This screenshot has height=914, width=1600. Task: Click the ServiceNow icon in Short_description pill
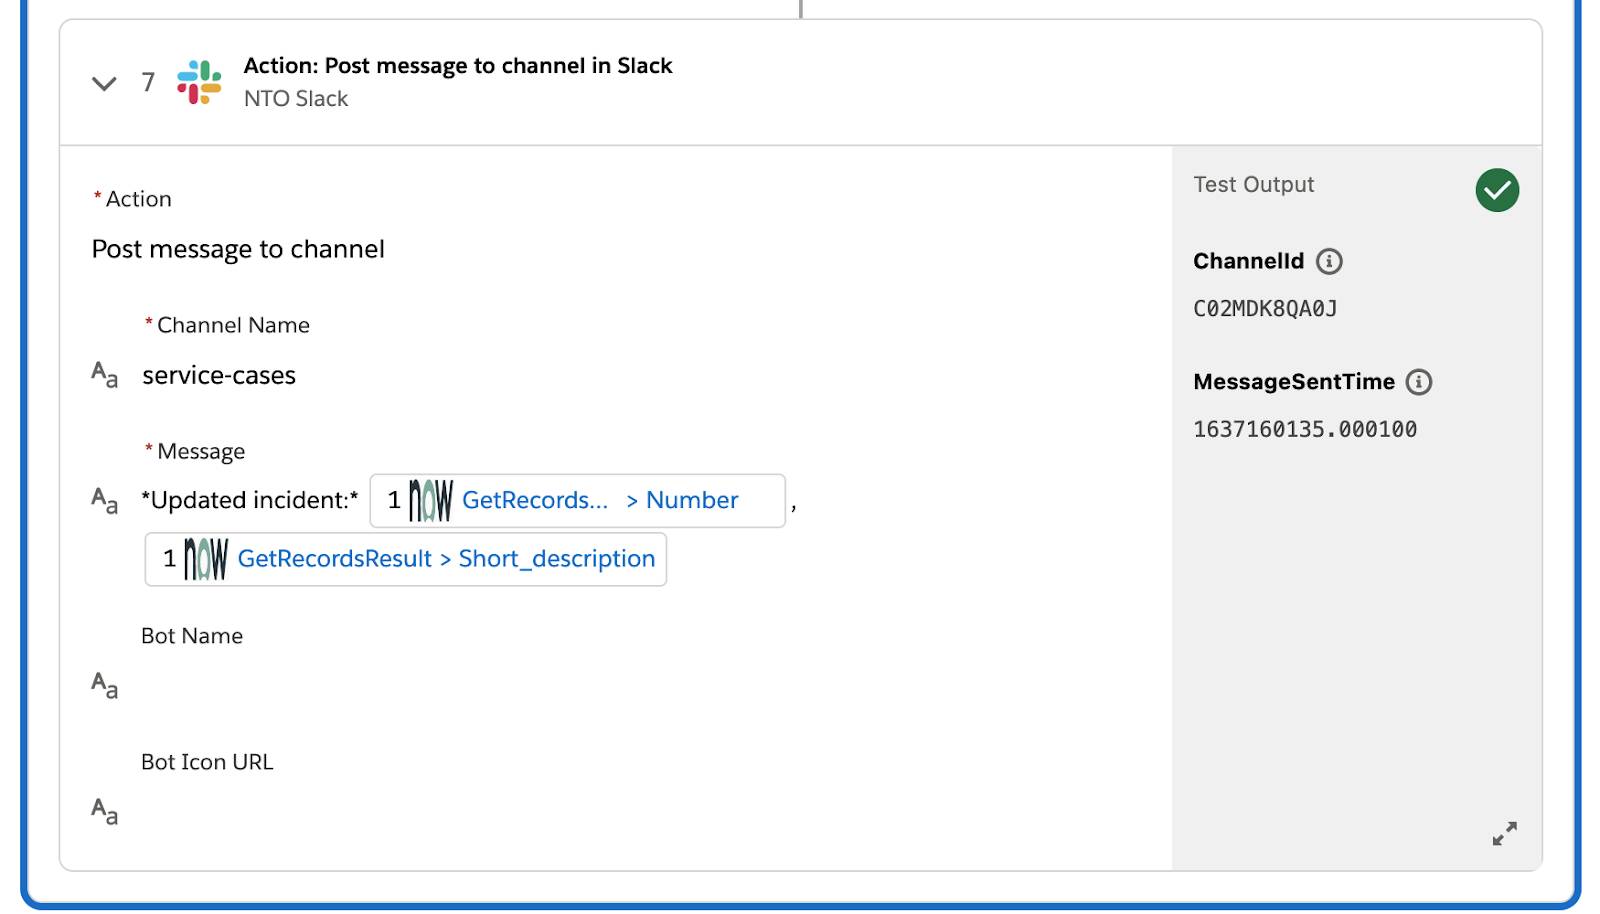tap(206, 559)
